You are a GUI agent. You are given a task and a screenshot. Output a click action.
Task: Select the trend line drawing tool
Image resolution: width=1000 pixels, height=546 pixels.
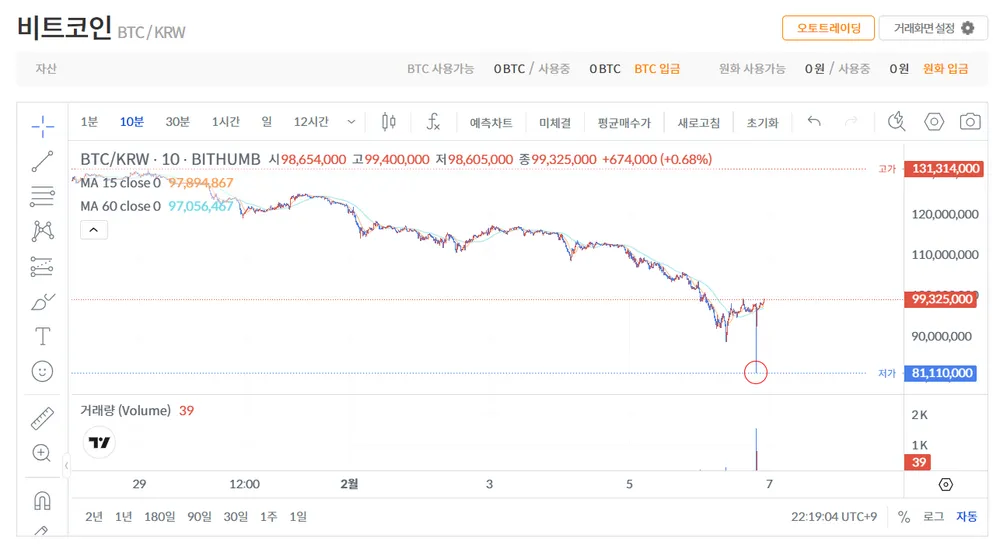point(42,161)
